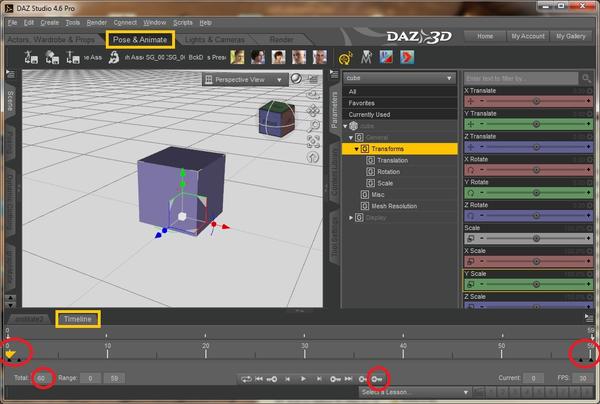Click the search magnifier beside filter field
600x404 pixels.
pos(586,78)
